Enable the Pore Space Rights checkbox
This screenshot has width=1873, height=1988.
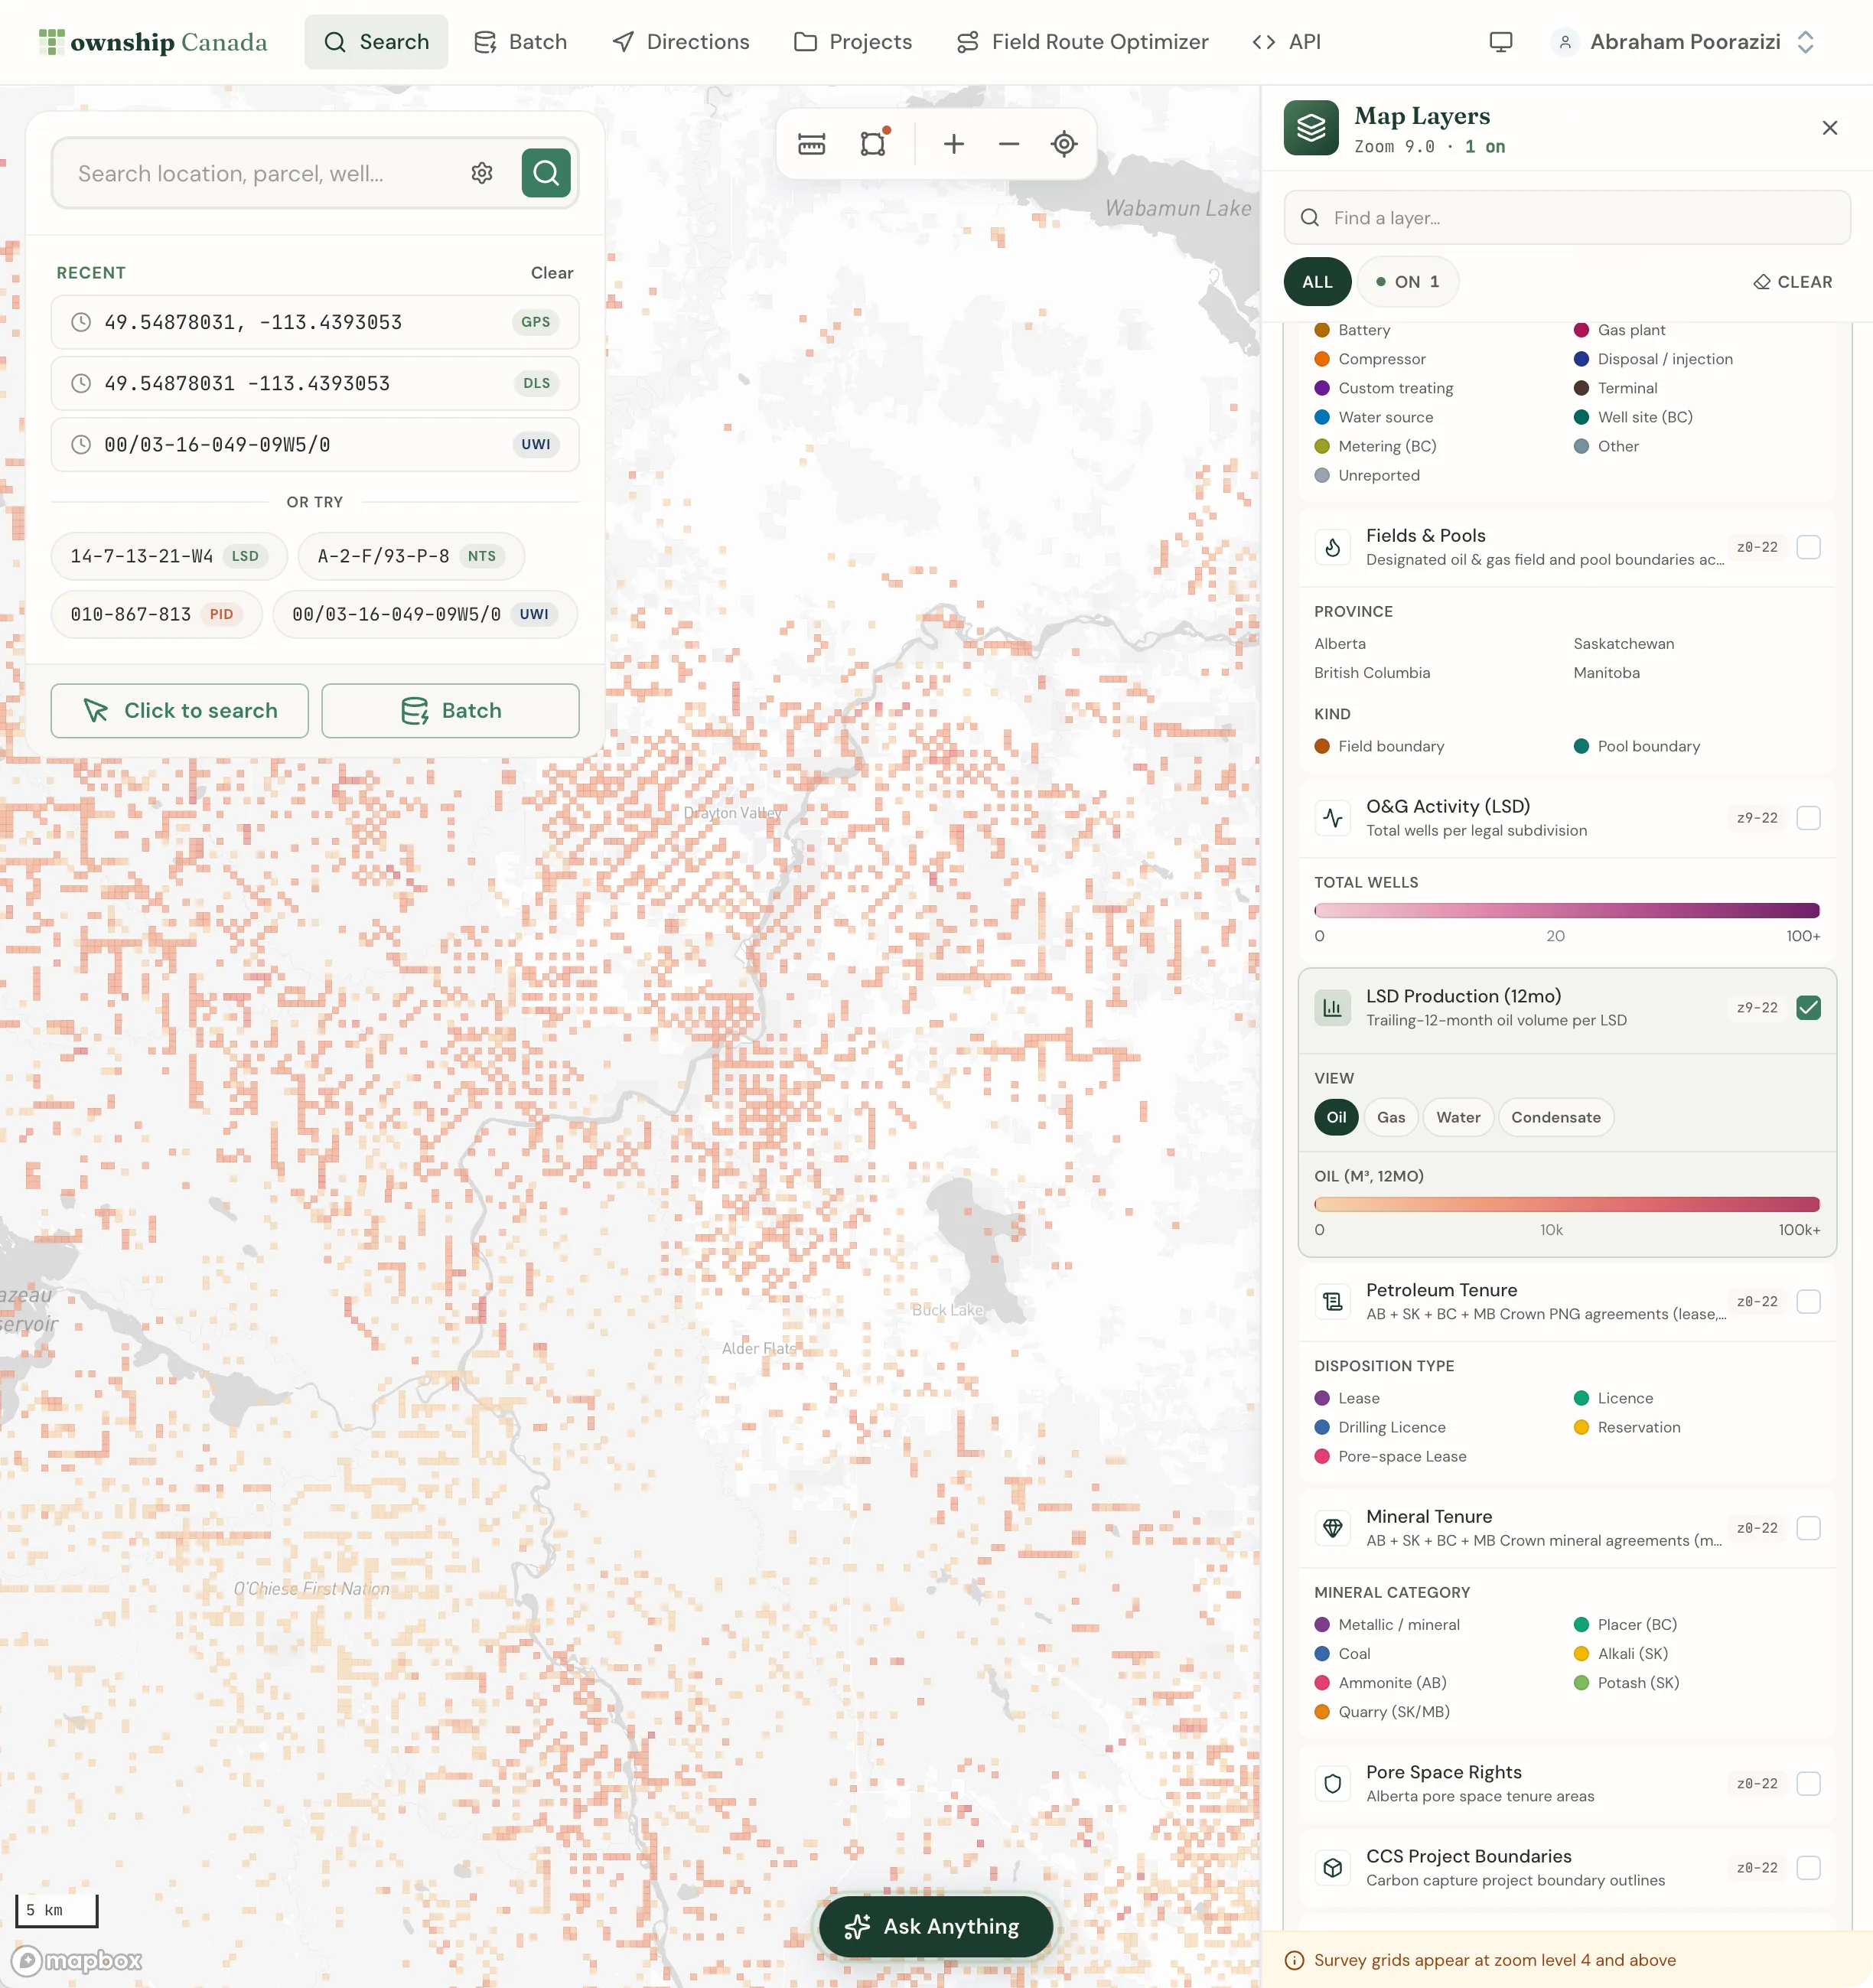pos(1809,1784)
